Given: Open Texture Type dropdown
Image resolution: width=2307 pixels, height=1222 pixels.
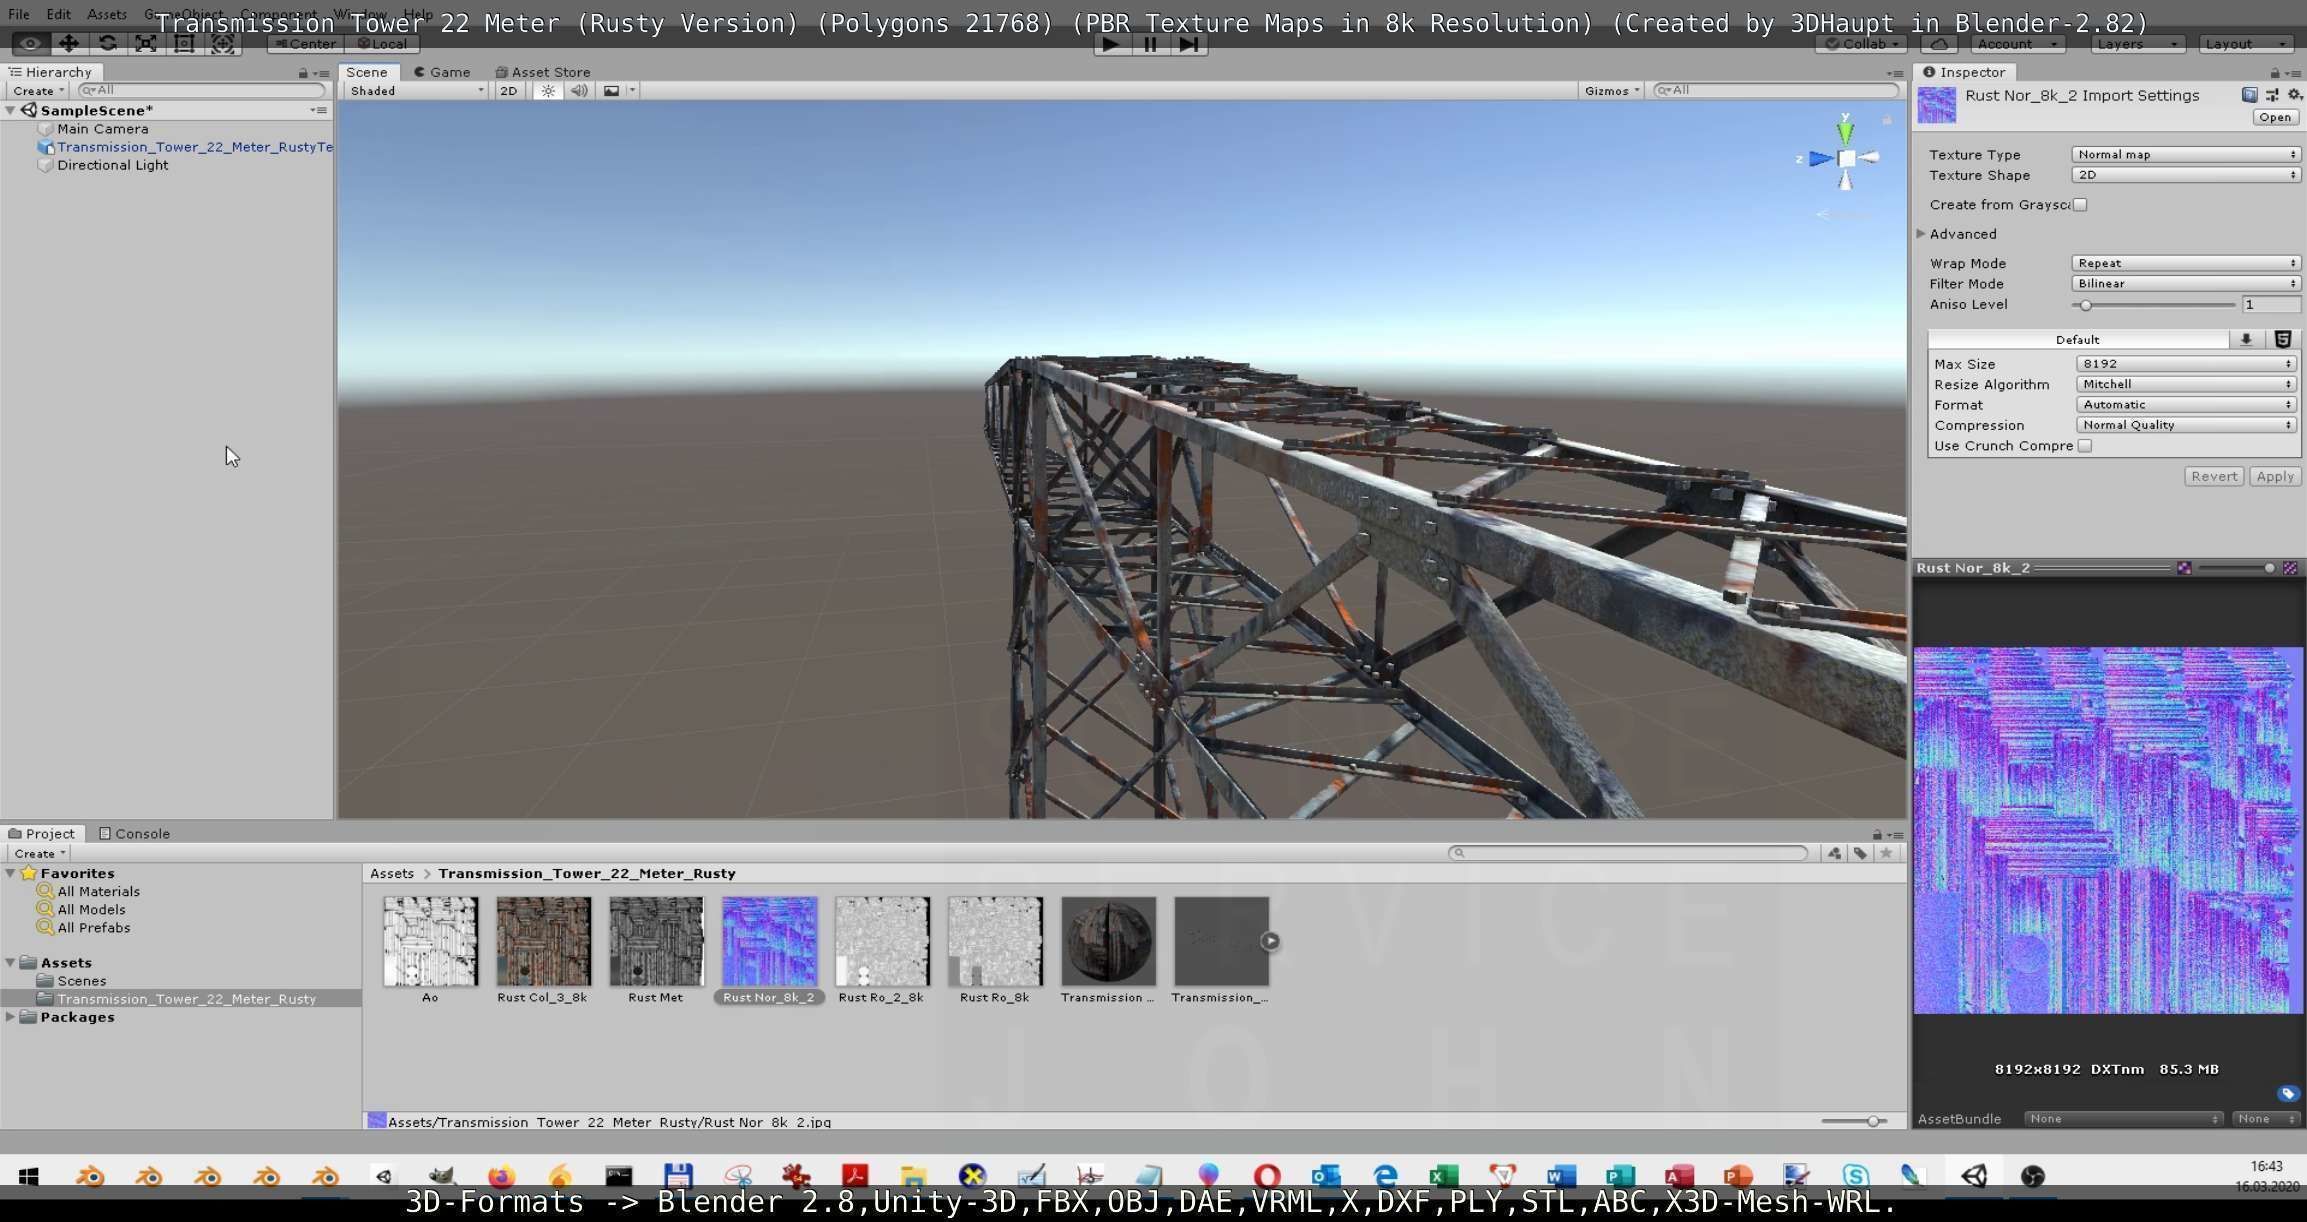Looking at the screenshot, I should [x=2186, y=155].
